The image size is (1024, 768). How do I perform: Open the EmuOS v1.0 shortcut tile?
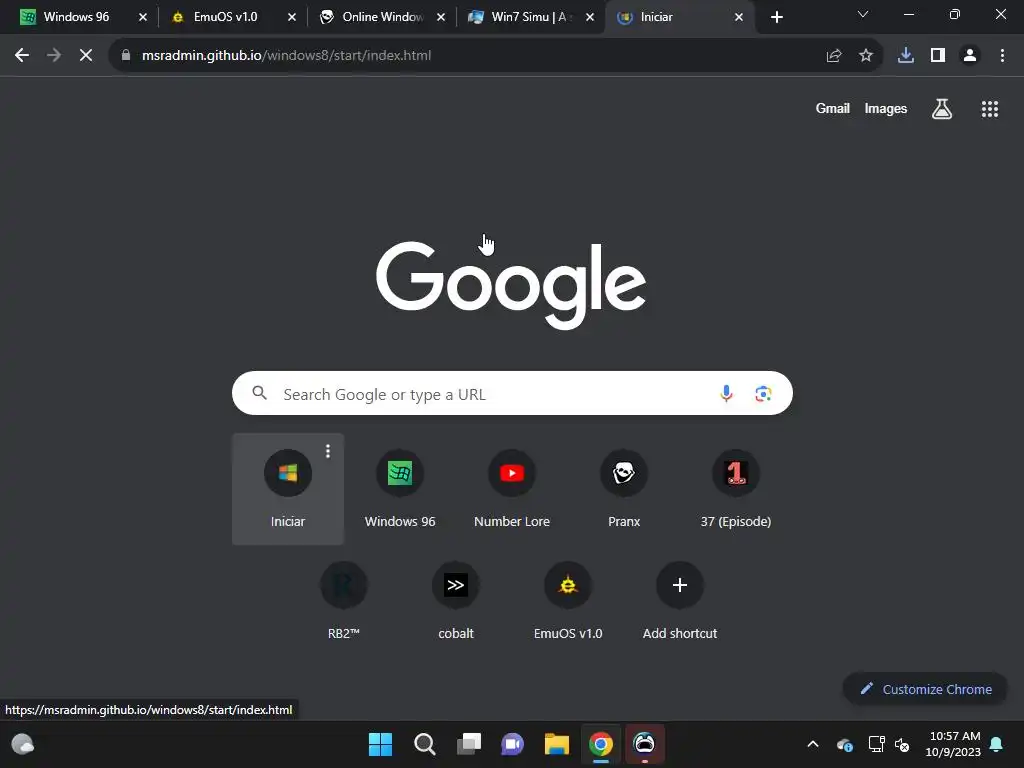click(x=568, y=601)
